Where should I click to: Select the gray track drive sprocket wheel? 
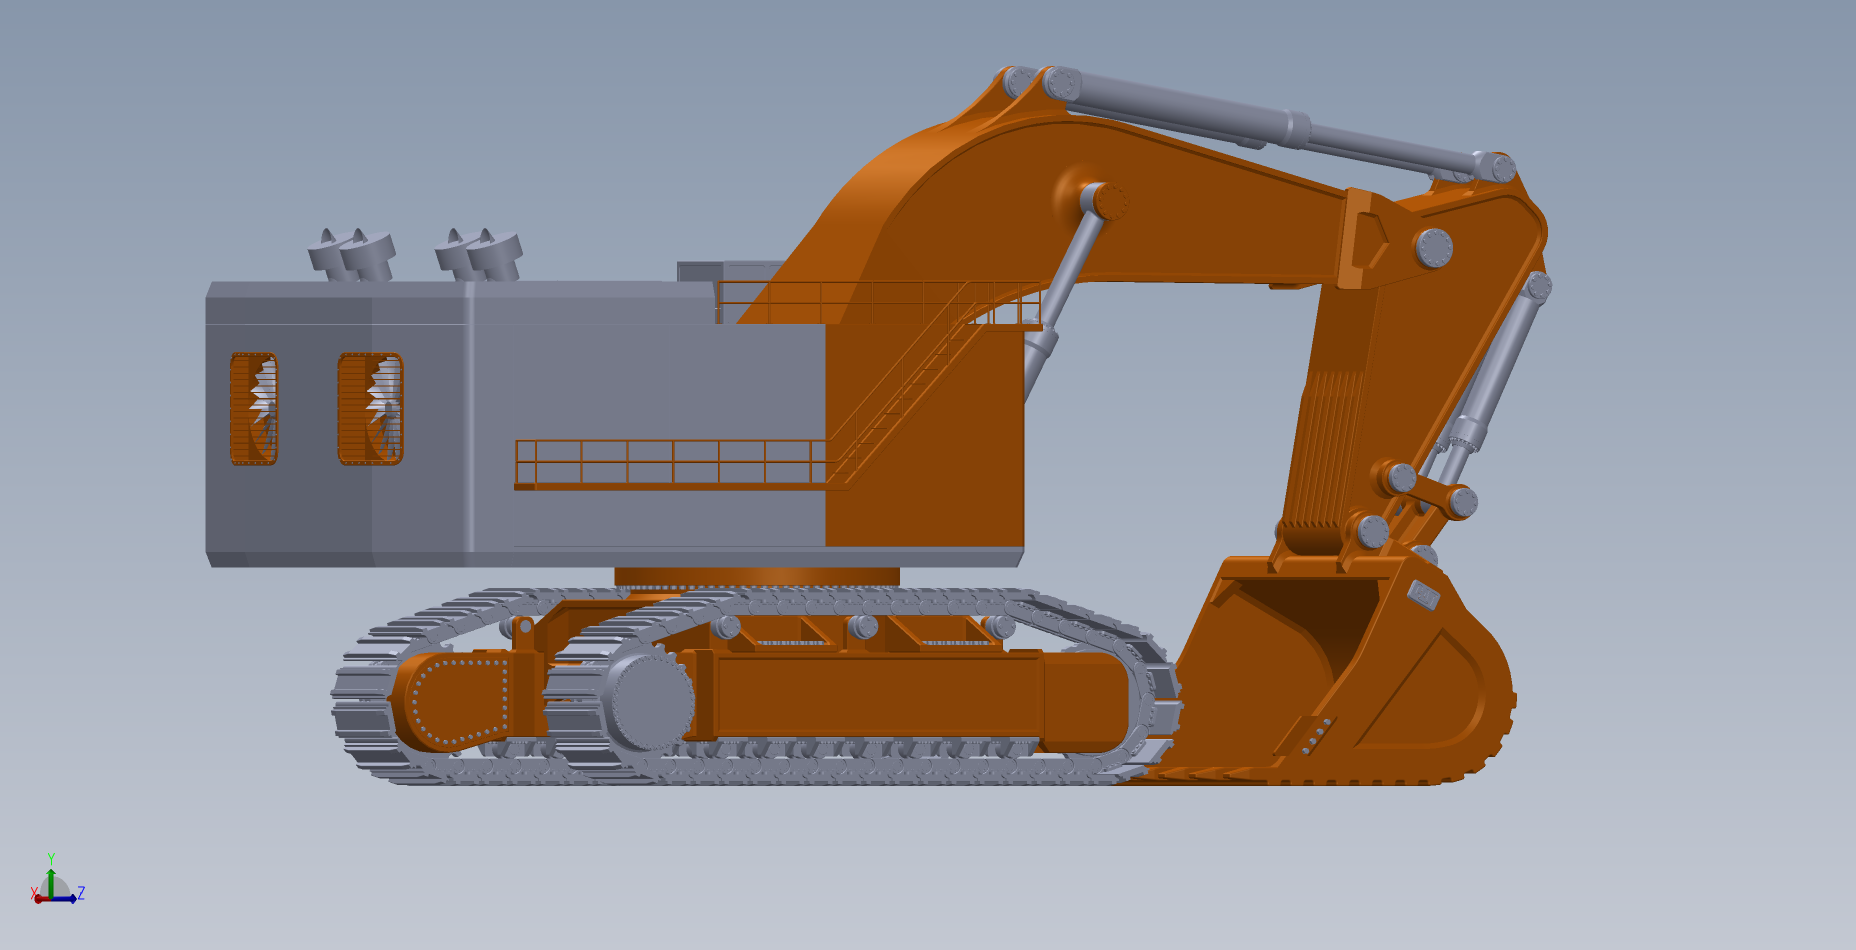tap(650, 701)
